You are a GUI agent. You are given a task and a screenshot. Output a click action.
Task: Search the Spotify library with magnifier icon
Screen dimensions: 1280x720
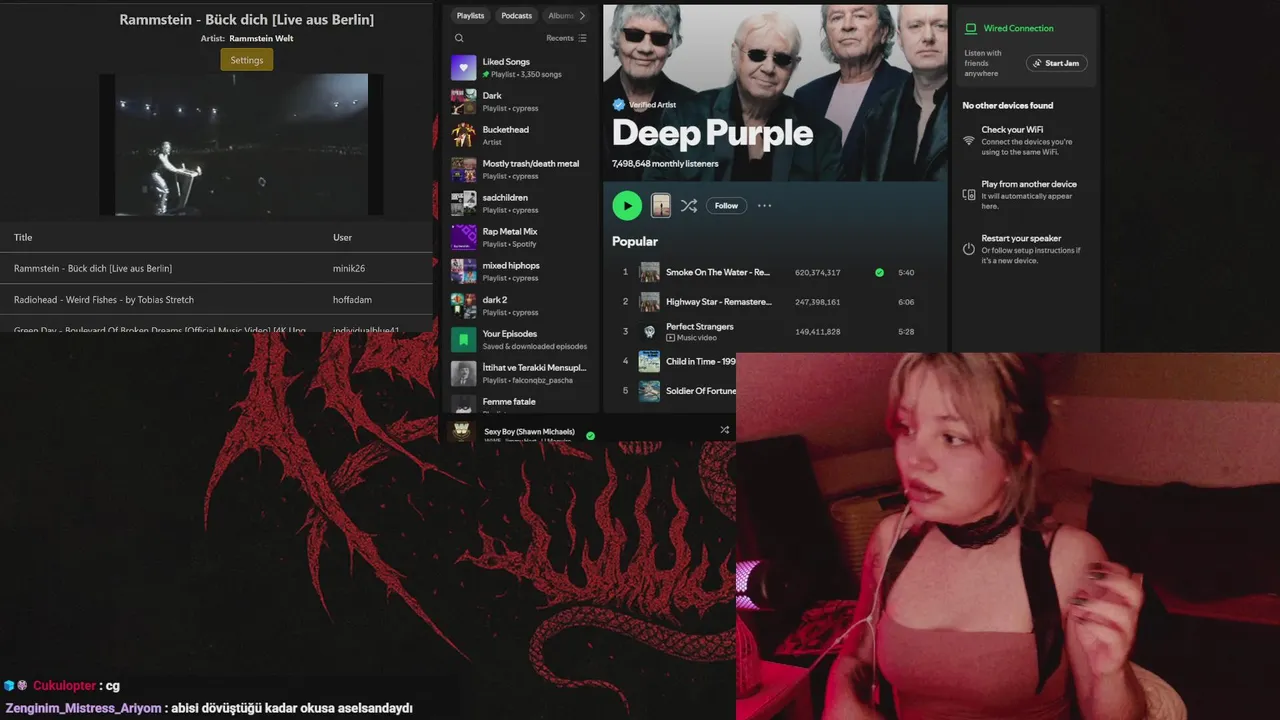(459, 38)
